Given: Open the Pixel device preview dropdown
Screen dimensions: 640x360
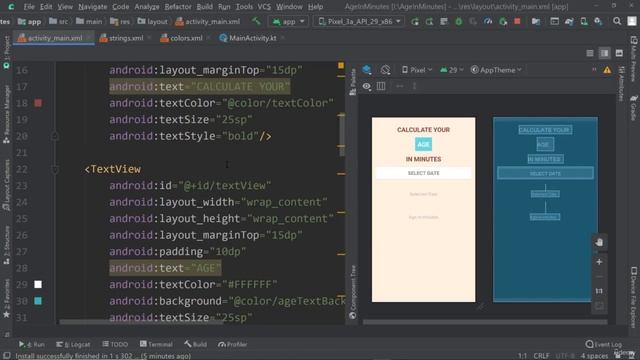Looking at the screenshot, I should (417, 70).
